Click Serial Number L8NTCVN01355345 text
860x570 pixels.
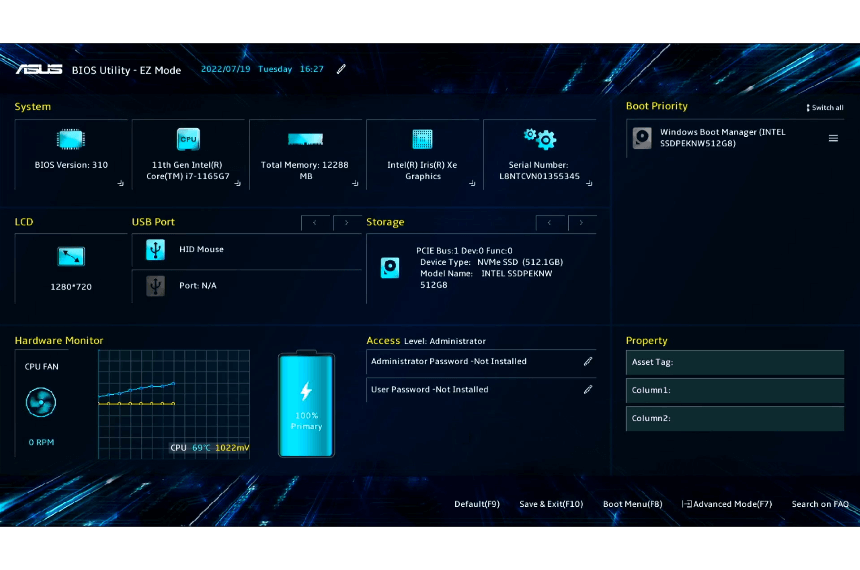(539, 171)
